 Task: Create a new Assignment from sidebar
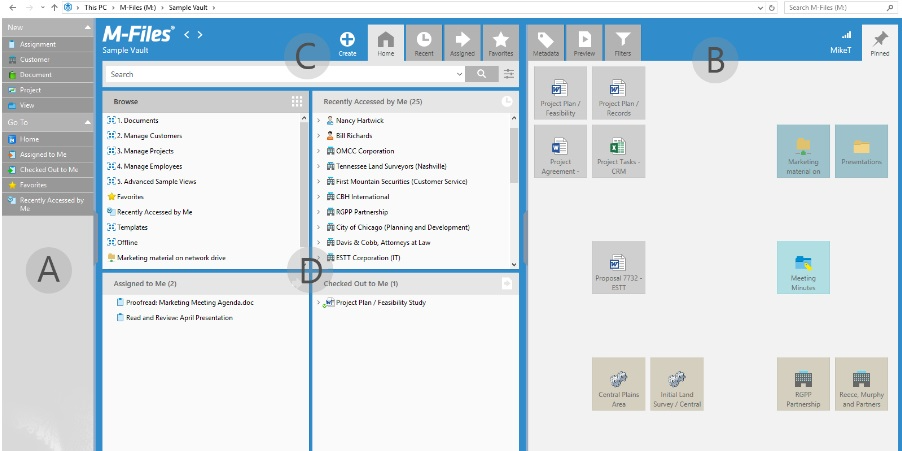(47, 44)
